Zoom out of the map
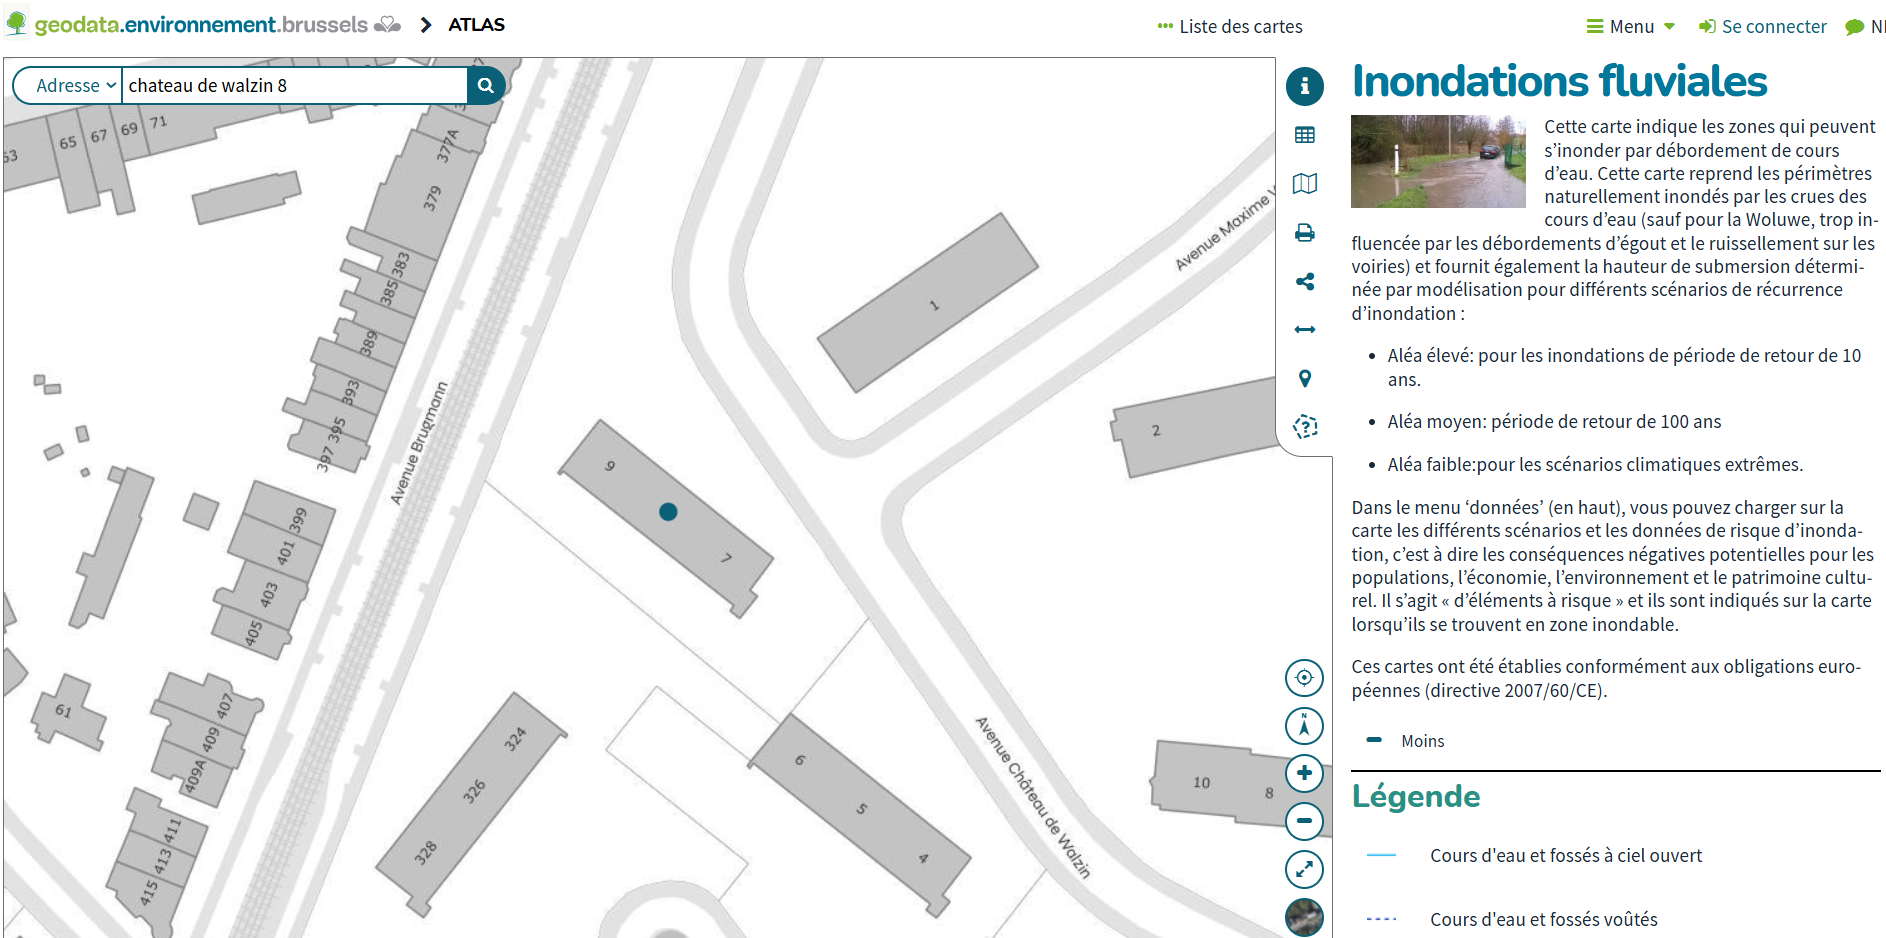Image resolution: width=1886 pixels, height=938 pixels. tap(1304, 821)
